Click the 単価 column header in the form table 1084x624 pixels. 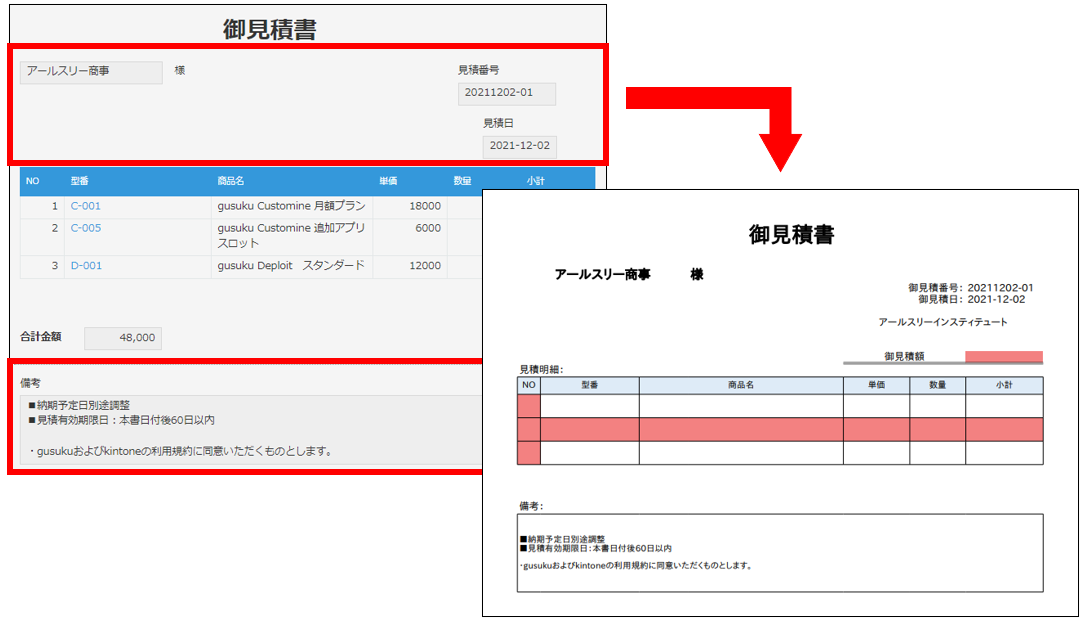[x=388, y=181]
